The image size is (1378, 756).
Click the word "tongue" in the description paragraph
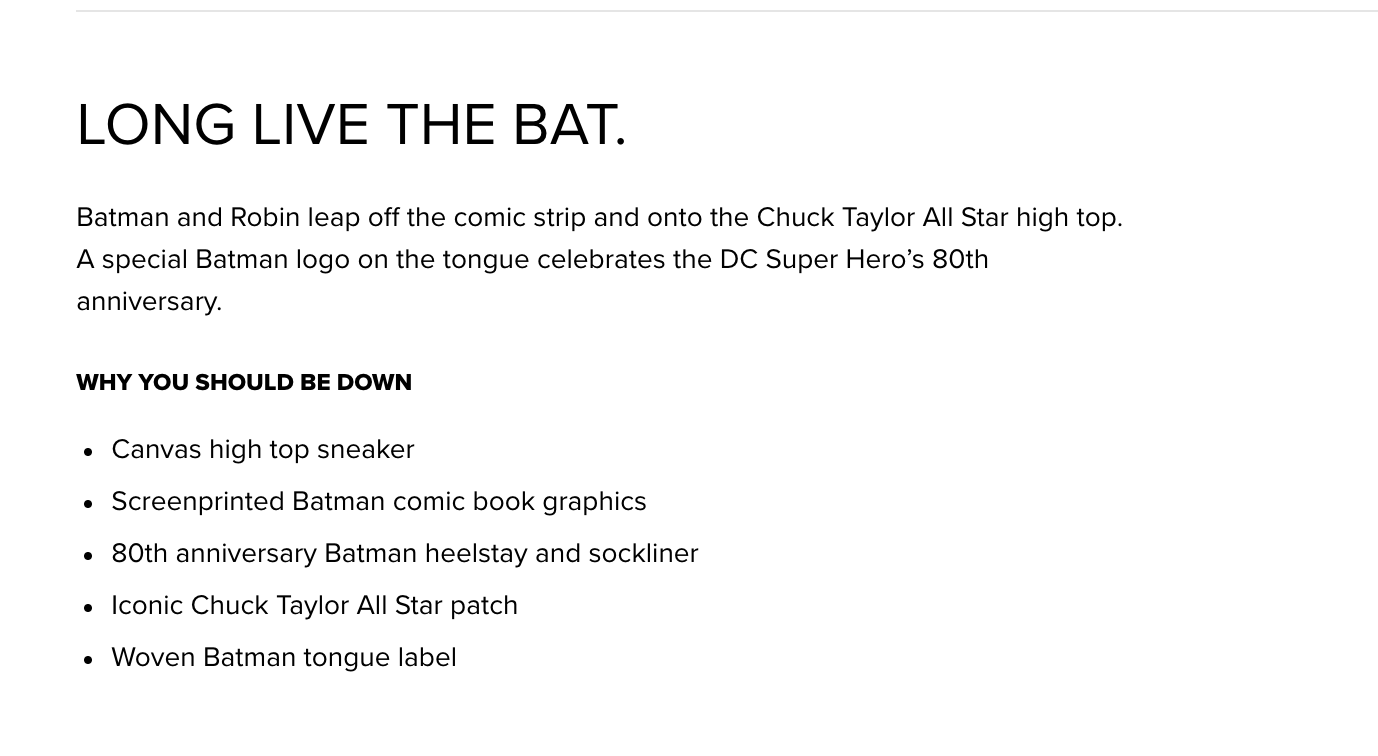click(x=486, y=261)
